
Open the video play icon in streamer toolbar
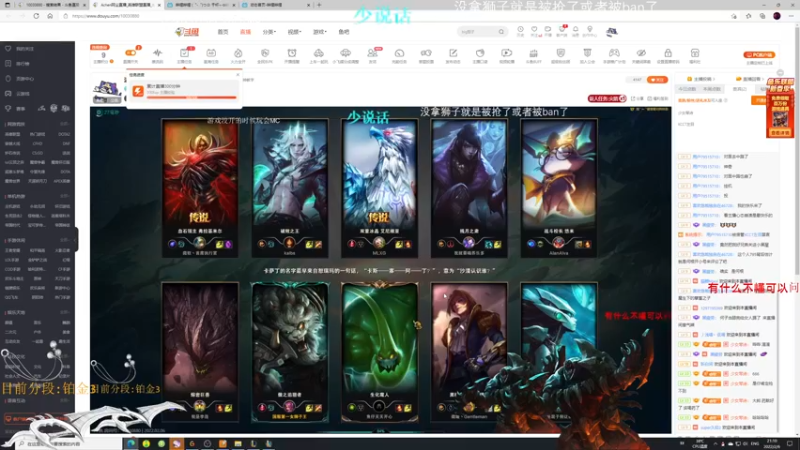(x=507, y=53)
